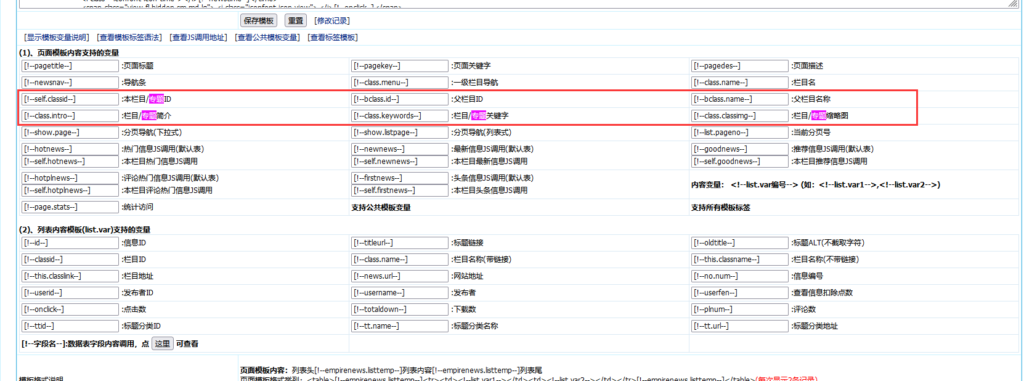Screen dimensions: 1024x381
Task: Click the 统计访问 label
Action: click(x=138, y=207)
